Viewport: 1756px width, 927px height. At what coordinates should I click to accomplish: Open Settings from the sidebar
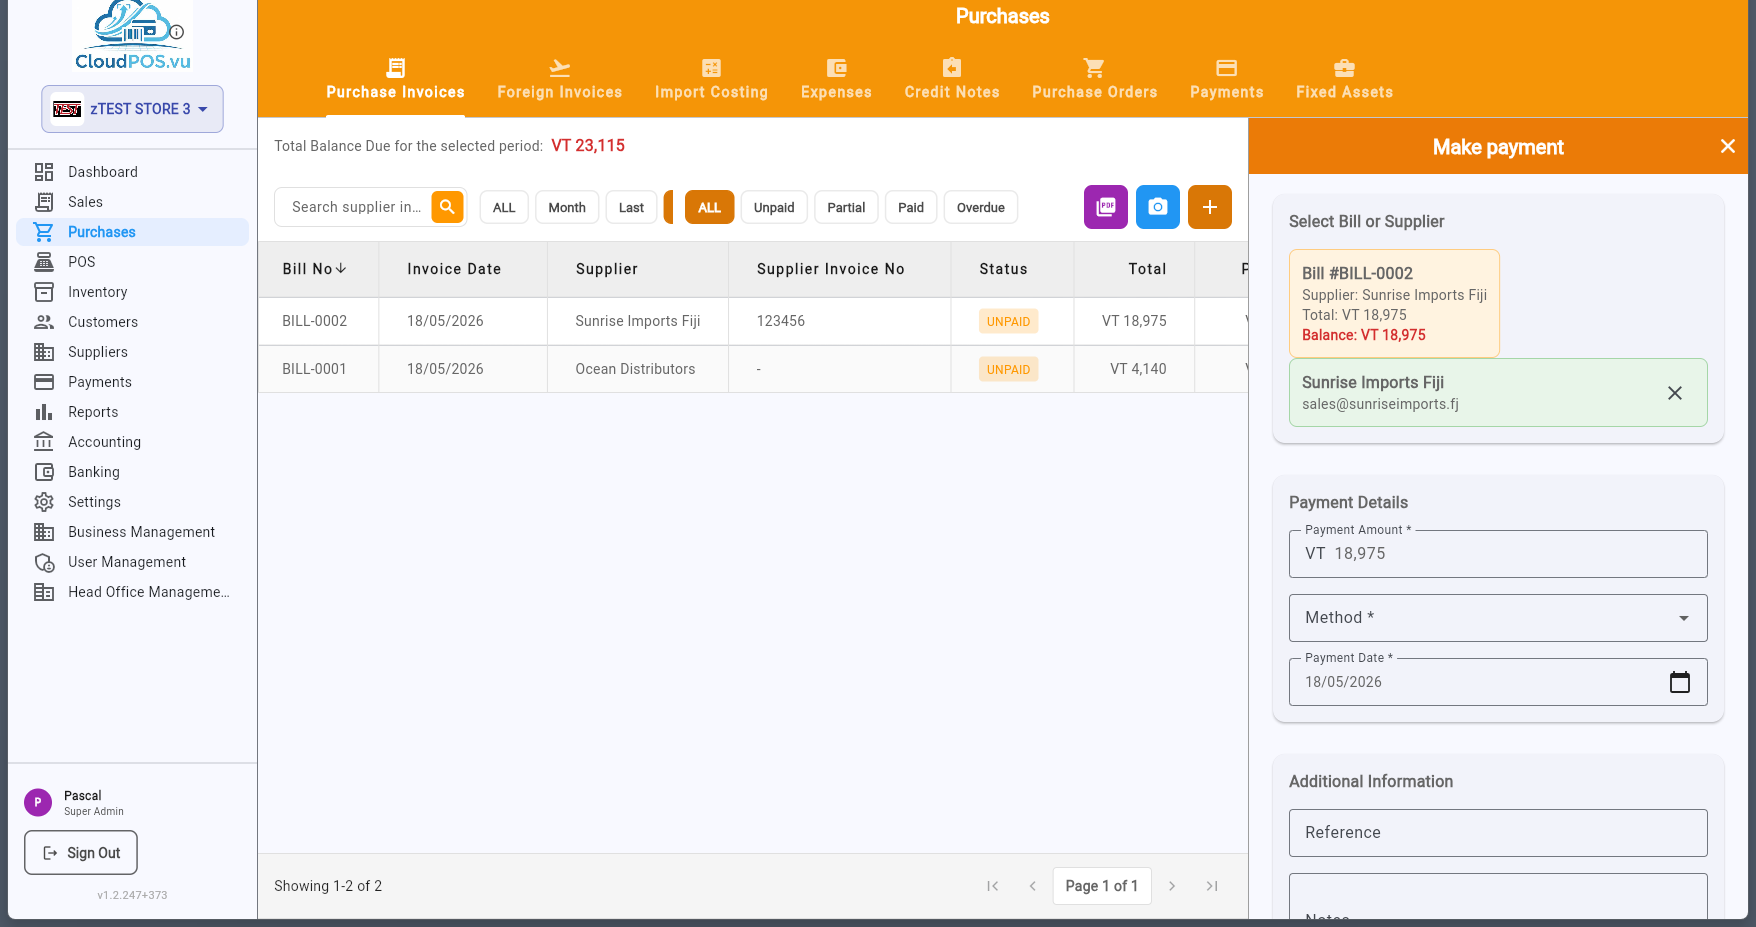coord(132,502)
